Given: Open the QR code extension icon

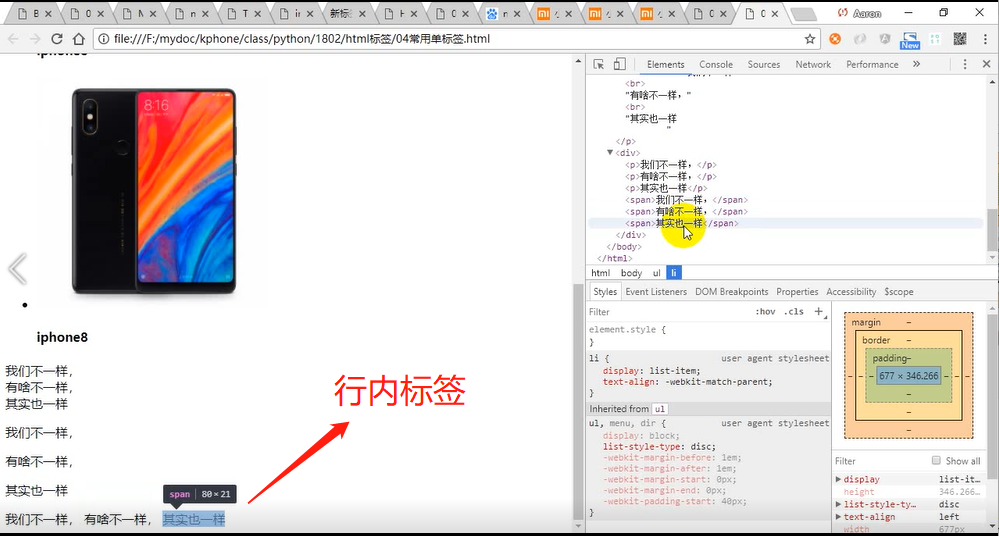Looking at the screenshot, I should (x=959, y=39).
